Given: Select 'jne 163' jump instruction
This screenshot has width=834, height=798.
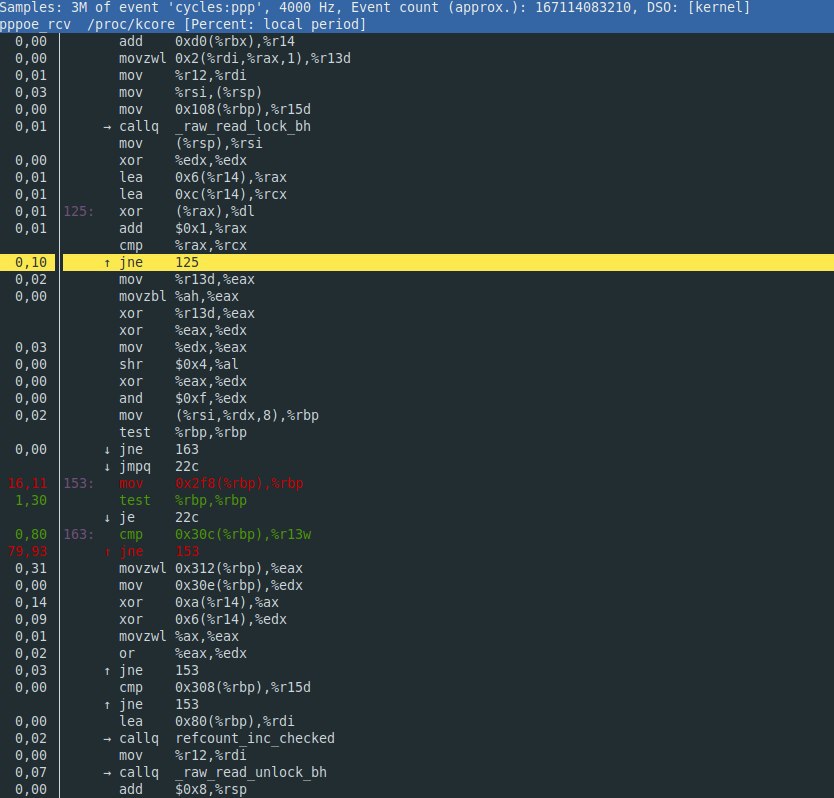Looking at the screenshot, I should (x=151, y=450).
